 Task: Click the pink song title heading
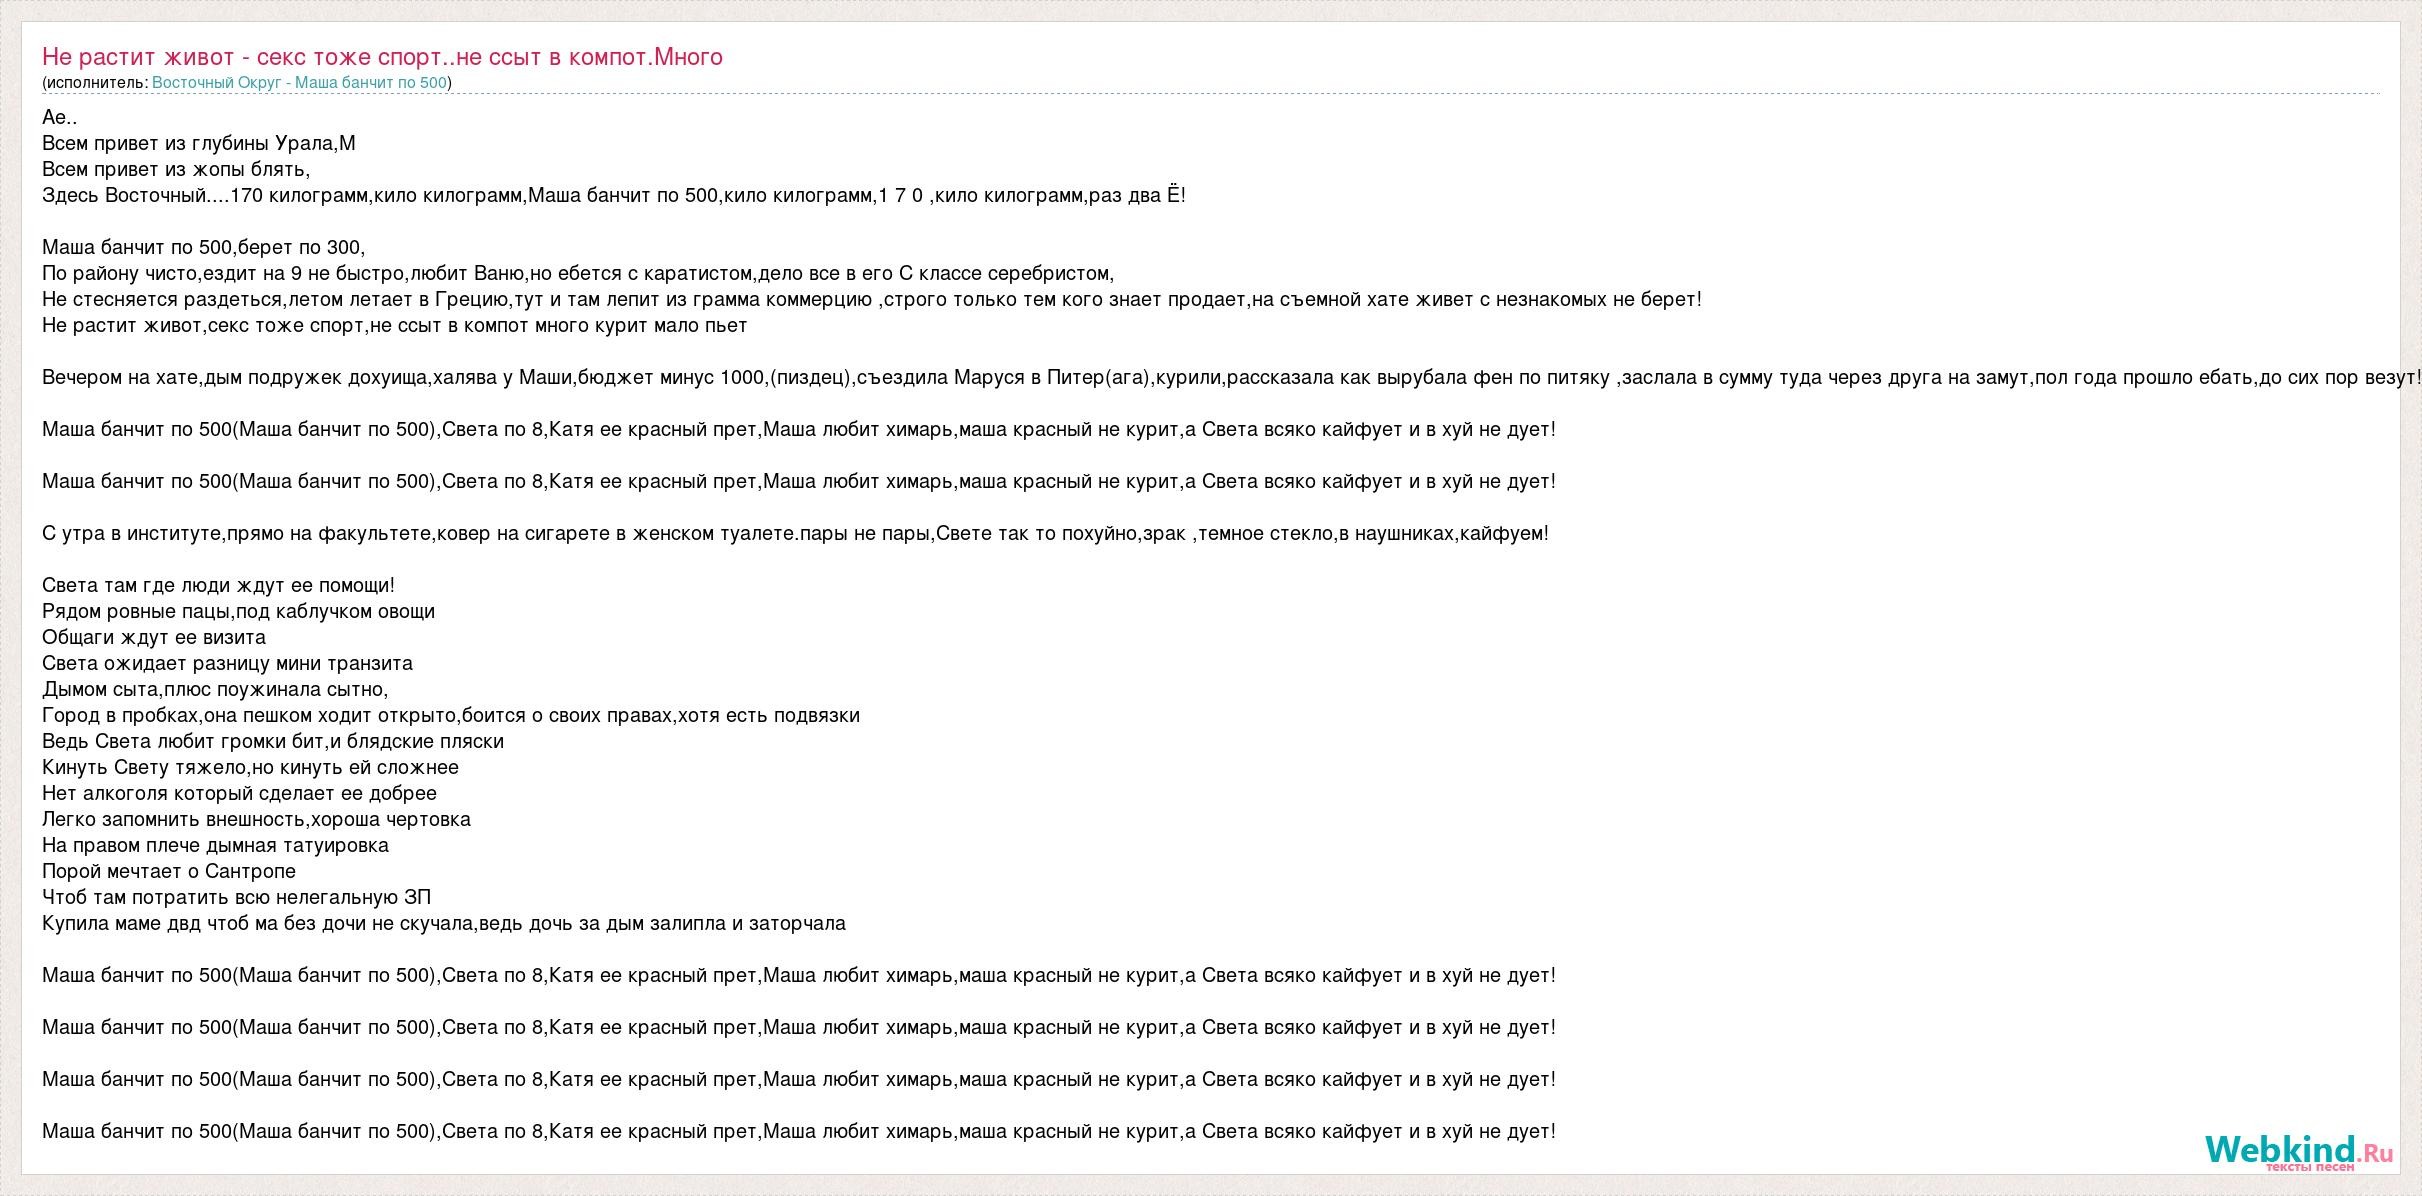[x=382, y=57]
